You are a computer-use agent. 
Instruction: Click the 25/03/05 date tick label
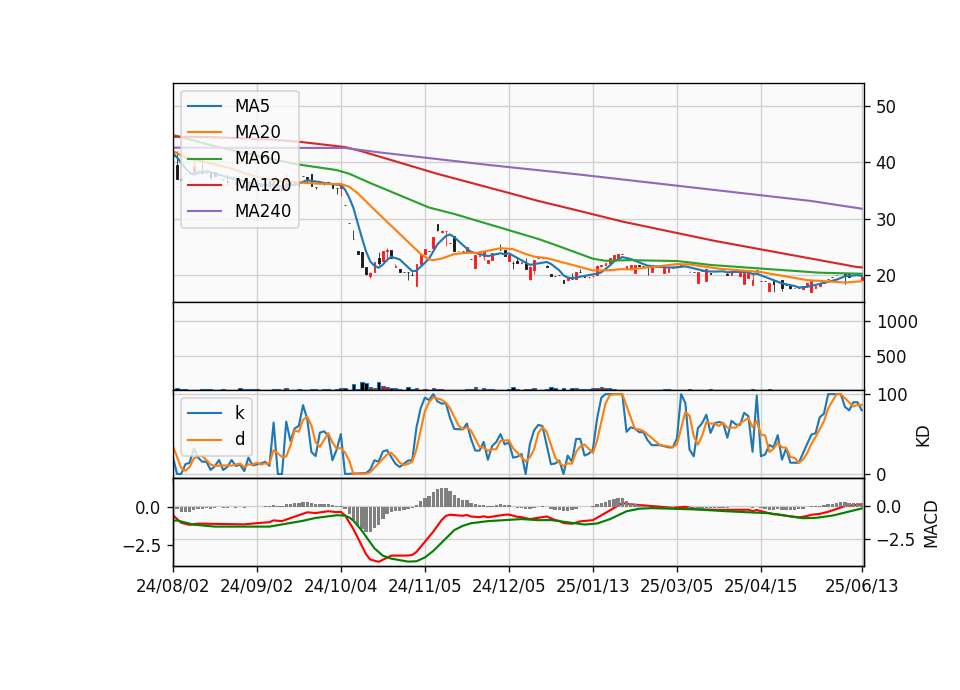point(677,586)
